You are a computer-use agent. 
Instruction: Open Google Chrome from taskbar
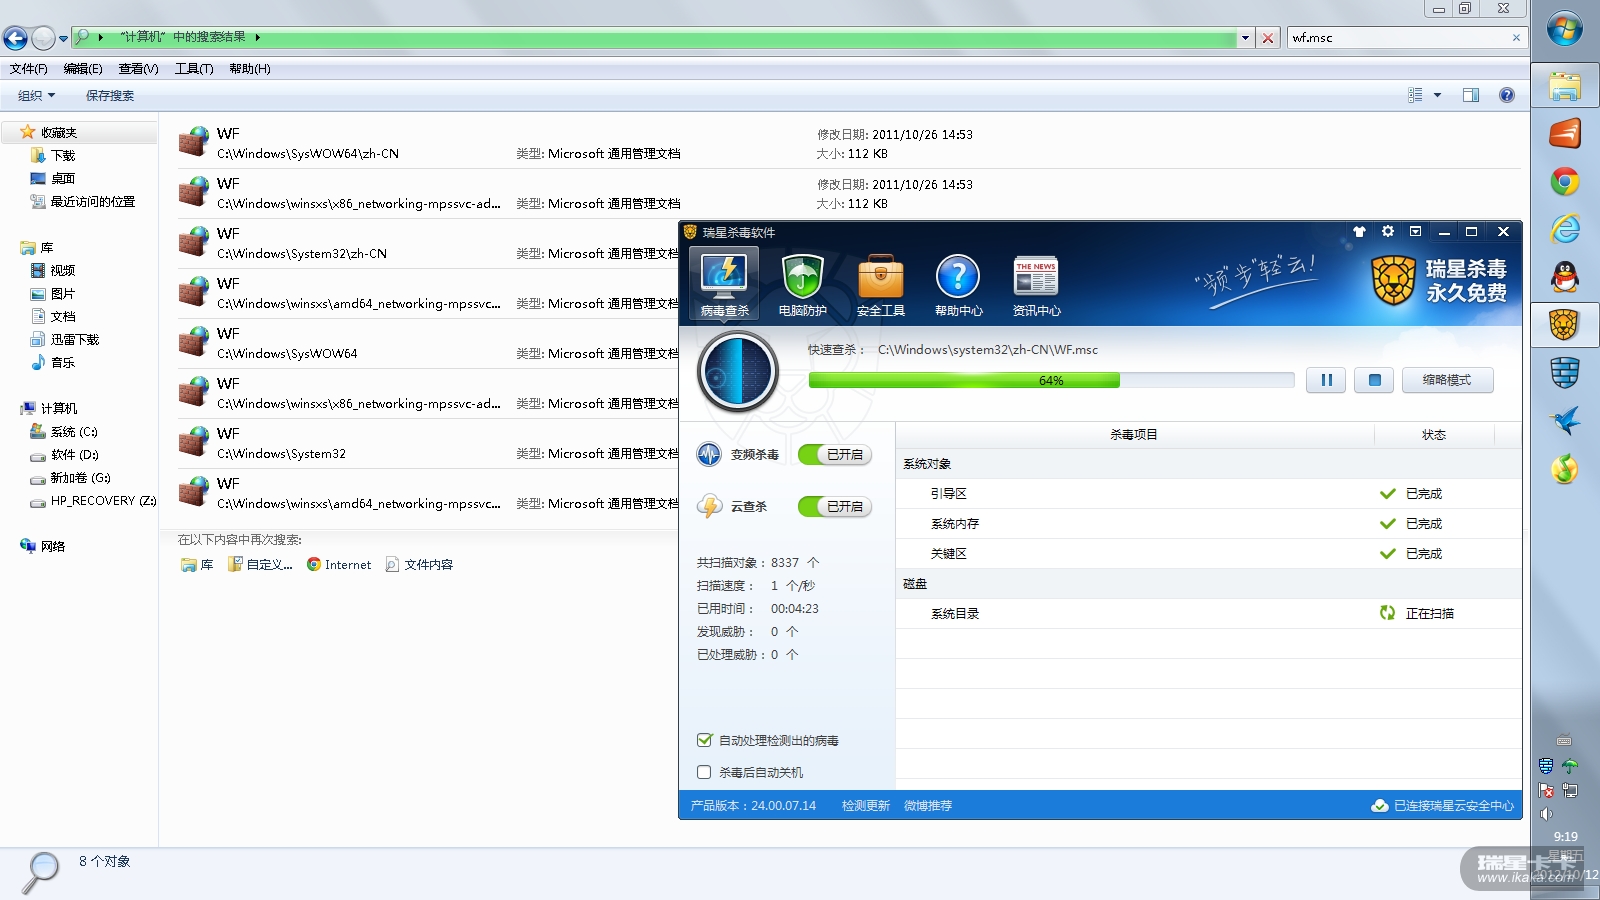pos(1565,181)
